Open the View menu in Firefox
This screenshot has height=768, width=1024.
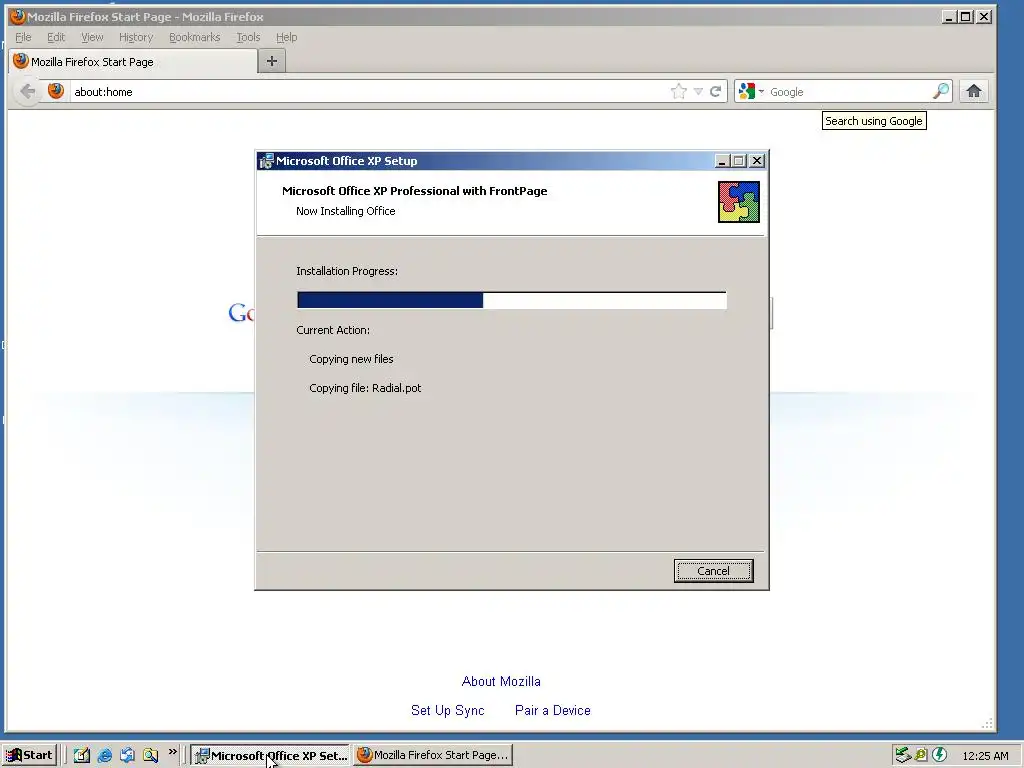tap(92, 37)
